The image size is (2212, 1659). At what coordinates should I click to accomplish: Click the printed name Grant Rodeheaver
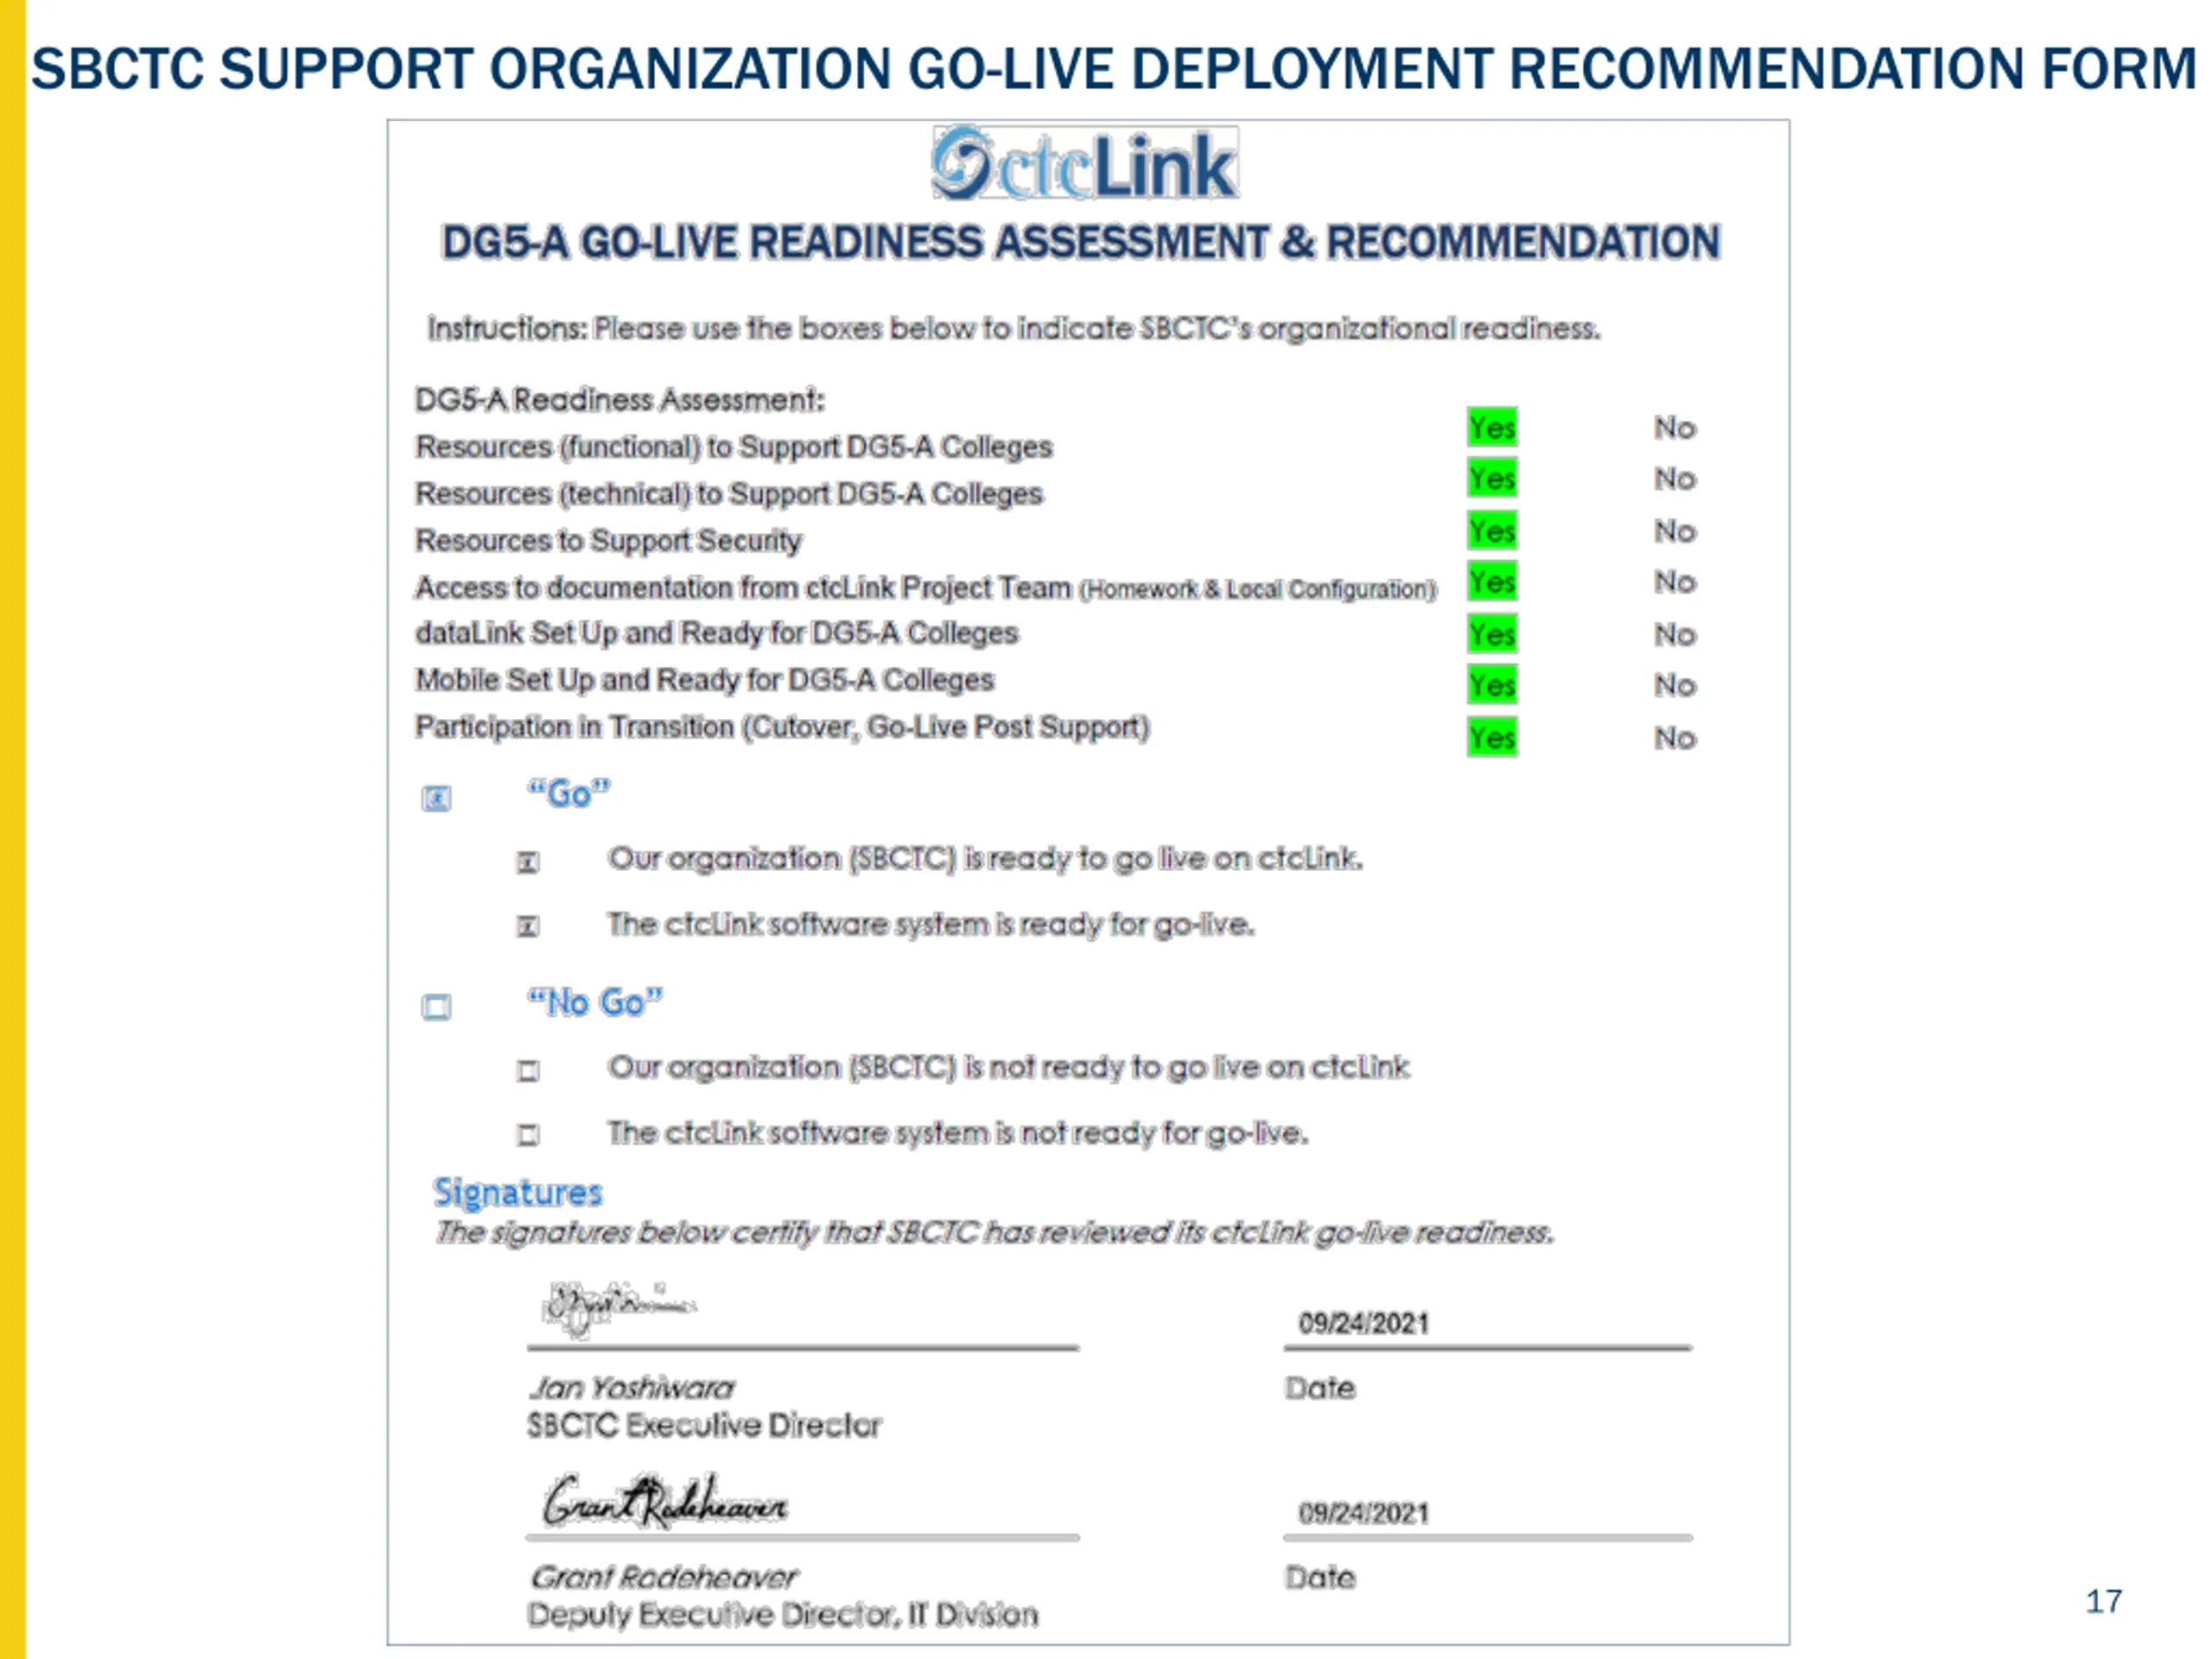(x=664, y=1577)
